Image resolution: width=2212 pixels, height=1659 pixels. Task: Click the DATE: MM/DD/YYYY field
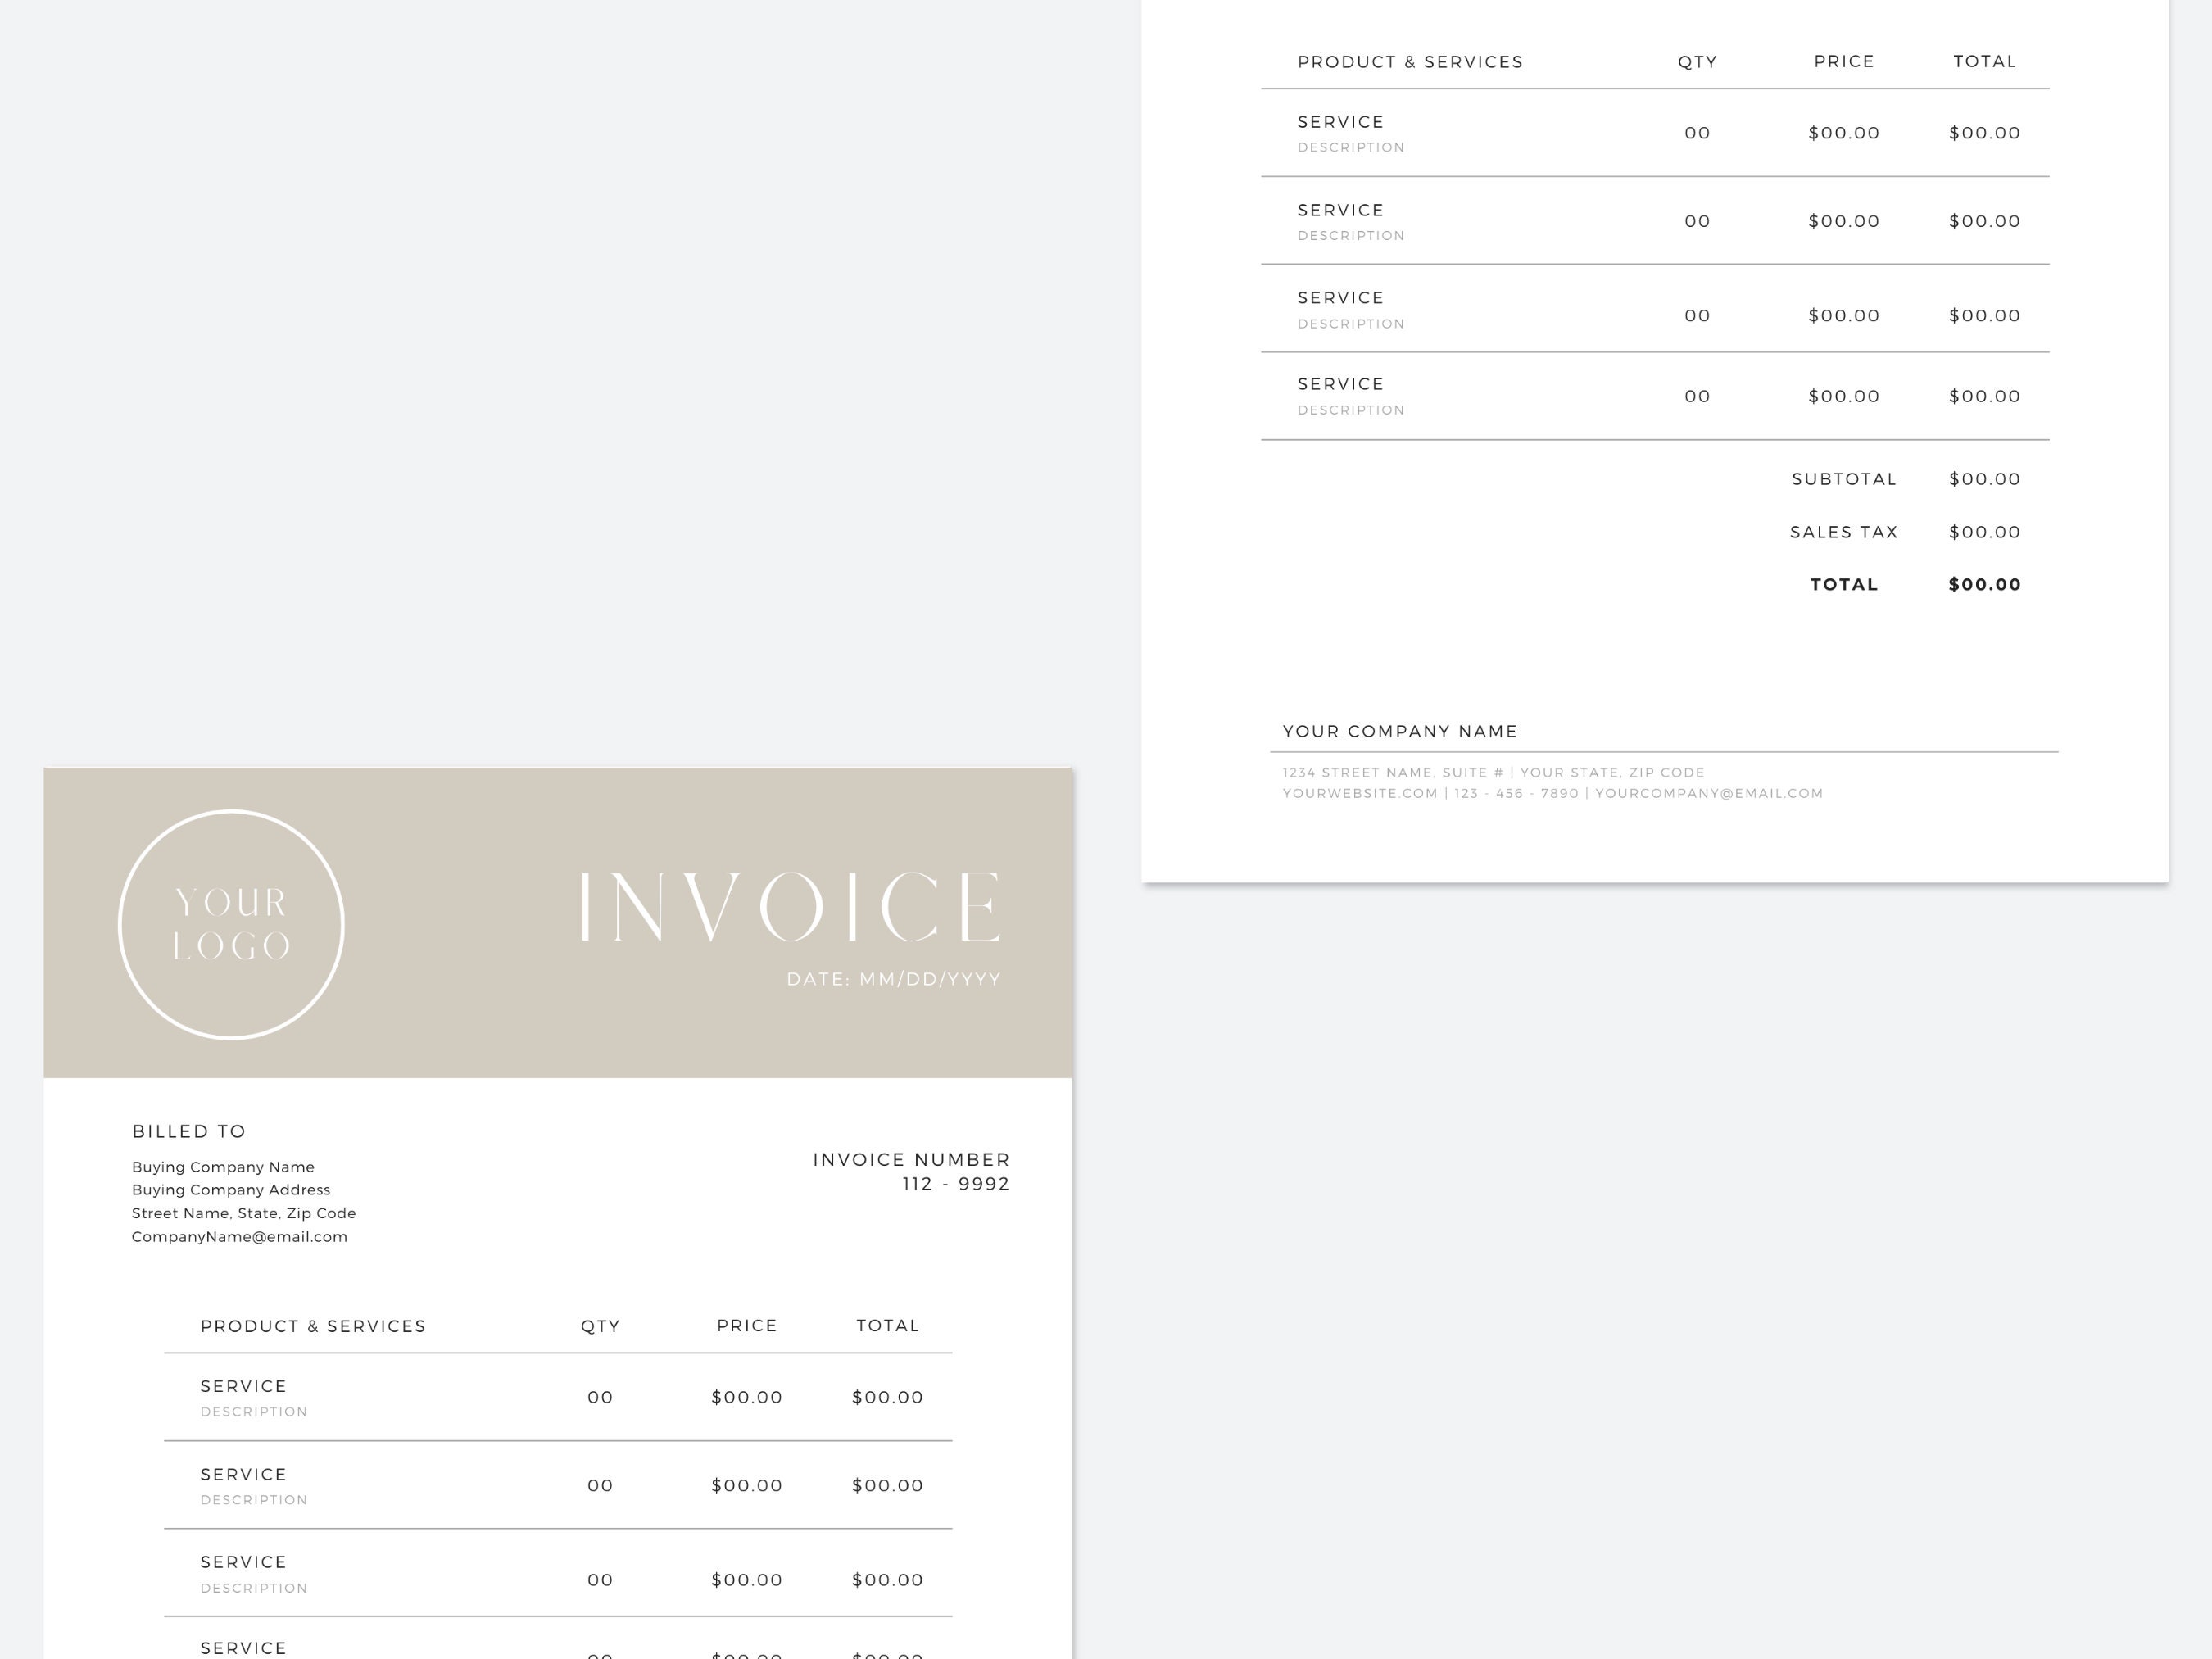[893, 981]
